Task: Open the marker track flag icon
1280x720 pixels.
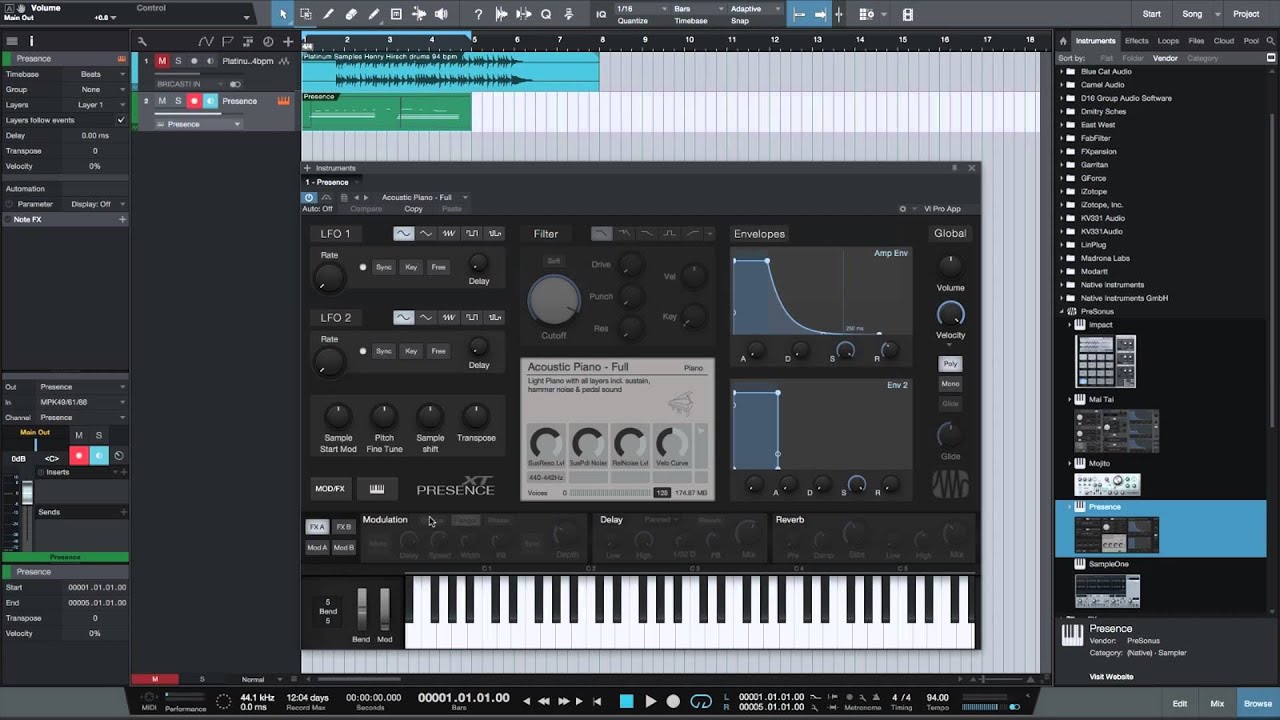Action: pyautogui.click(x=230, y=41)
